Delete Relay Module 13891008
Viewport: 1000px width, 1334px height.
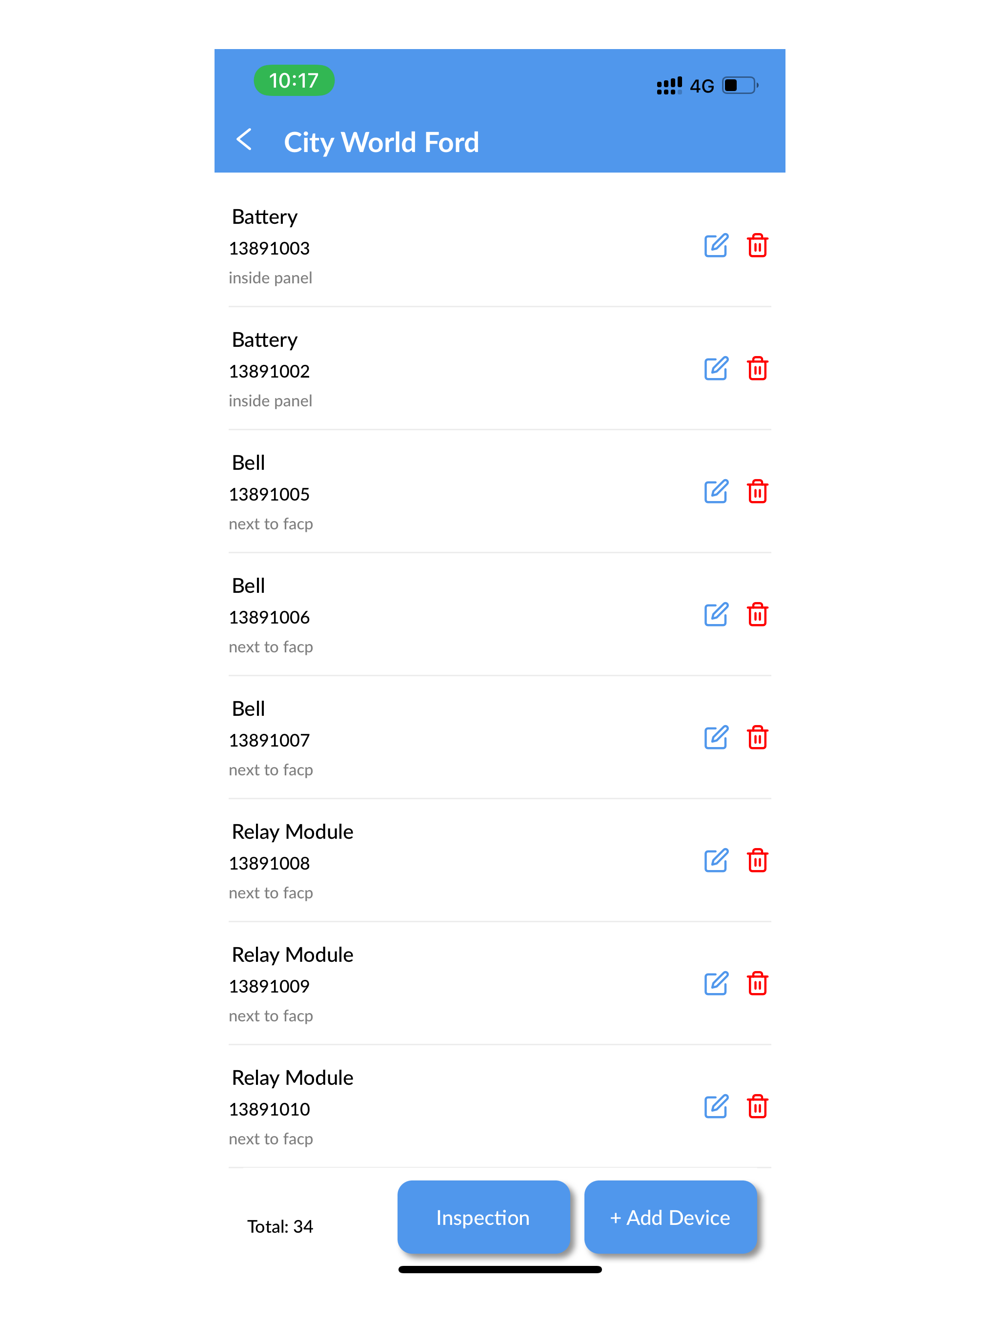(x=757, y=860)
